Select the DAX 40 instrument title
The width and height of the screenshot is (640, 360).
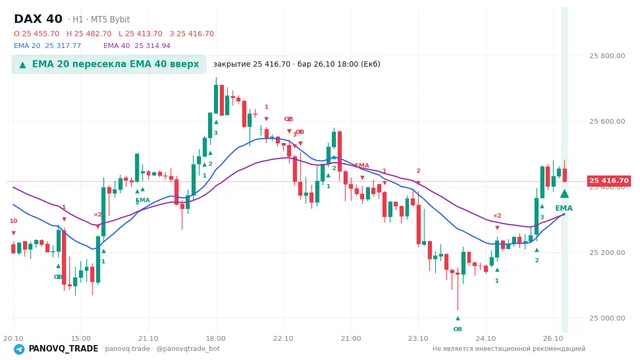[x=38, y=19]
